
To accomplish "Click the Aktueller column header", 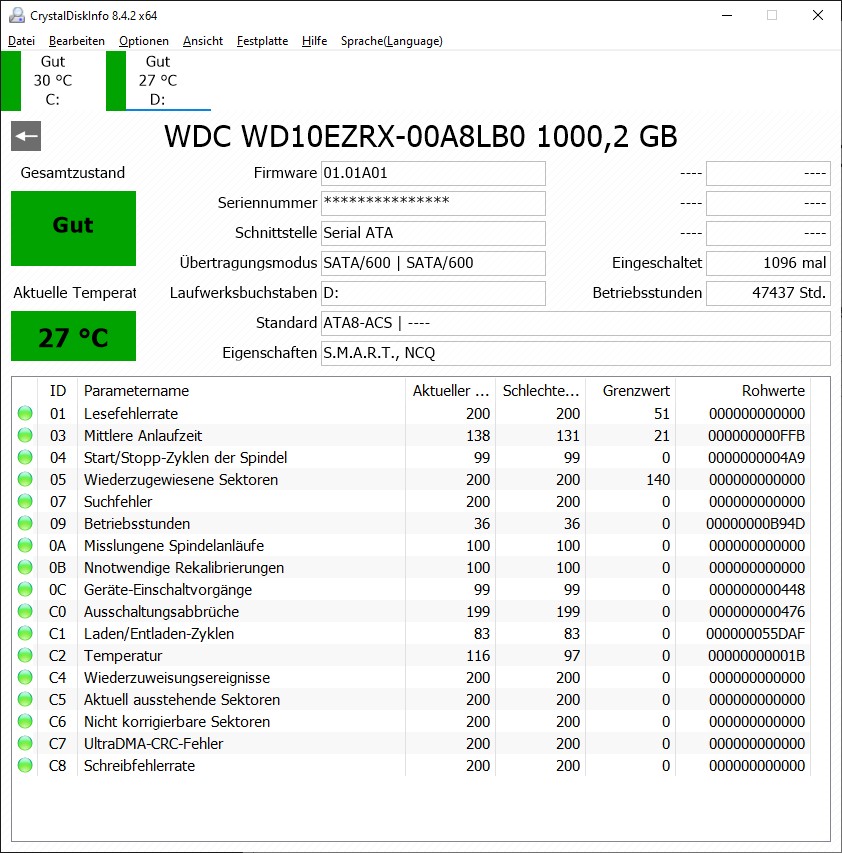I will point(450,391).
